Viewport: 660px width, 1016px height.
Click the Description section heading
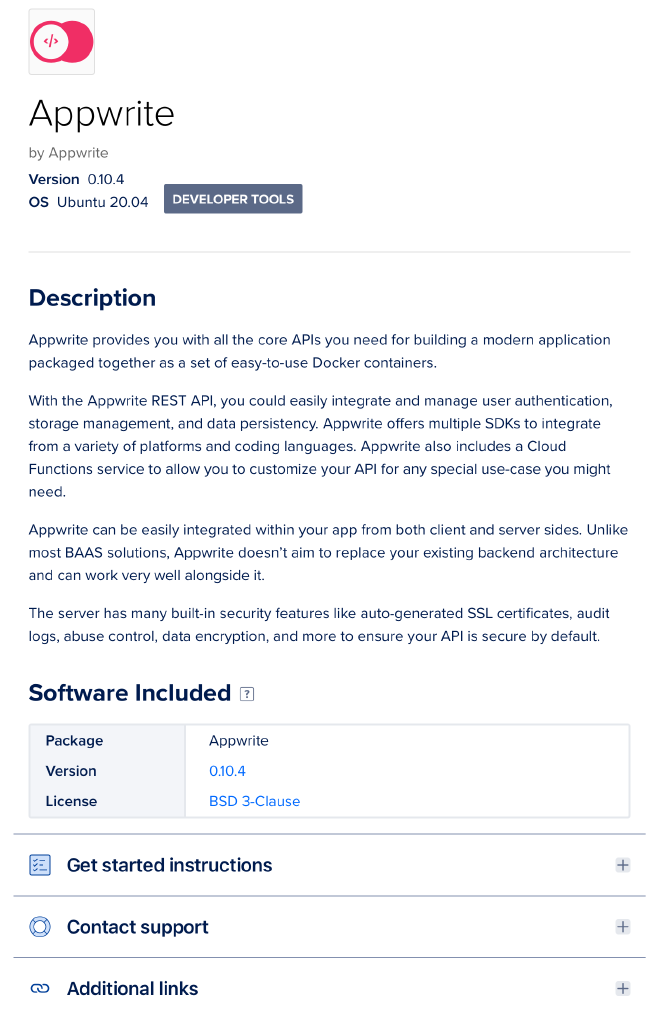92,297
